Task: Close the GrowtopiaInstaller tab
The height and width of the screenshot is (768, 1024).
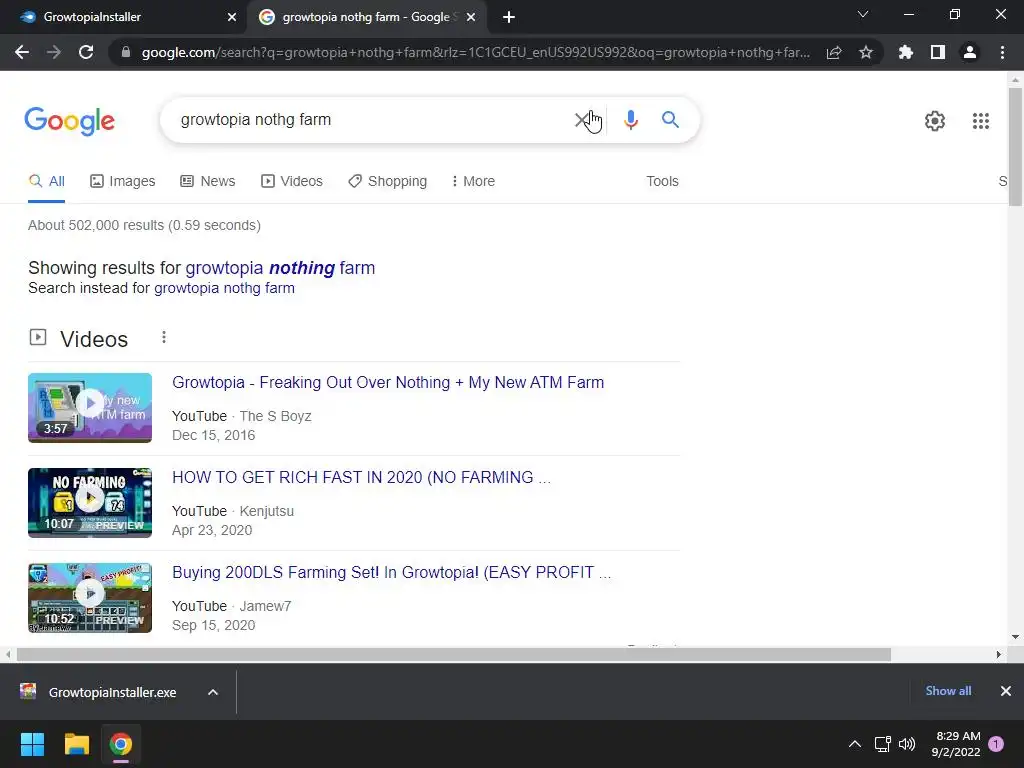Action: (x=232, y=17)
